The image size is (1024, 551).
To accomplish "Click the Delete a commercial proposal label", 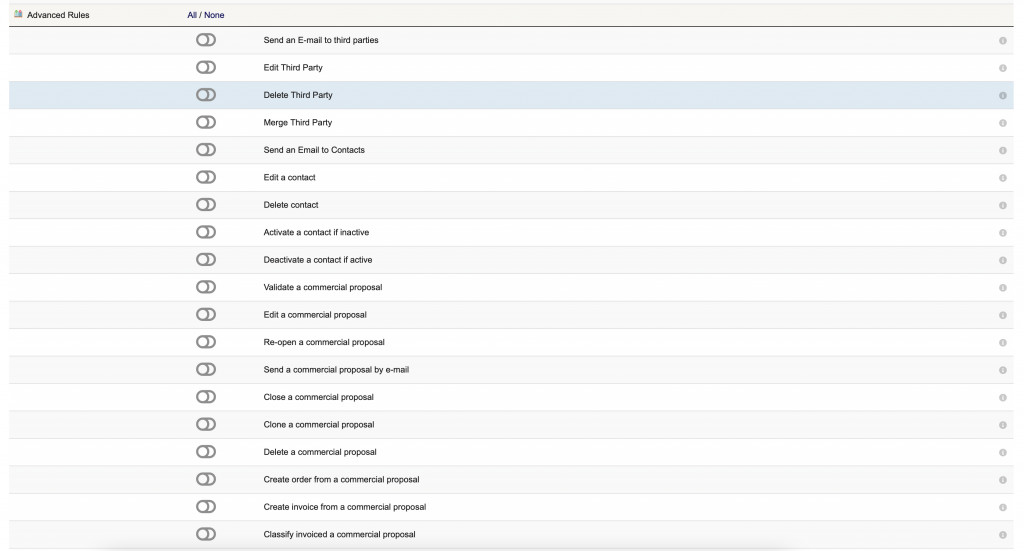I will 320,452.
